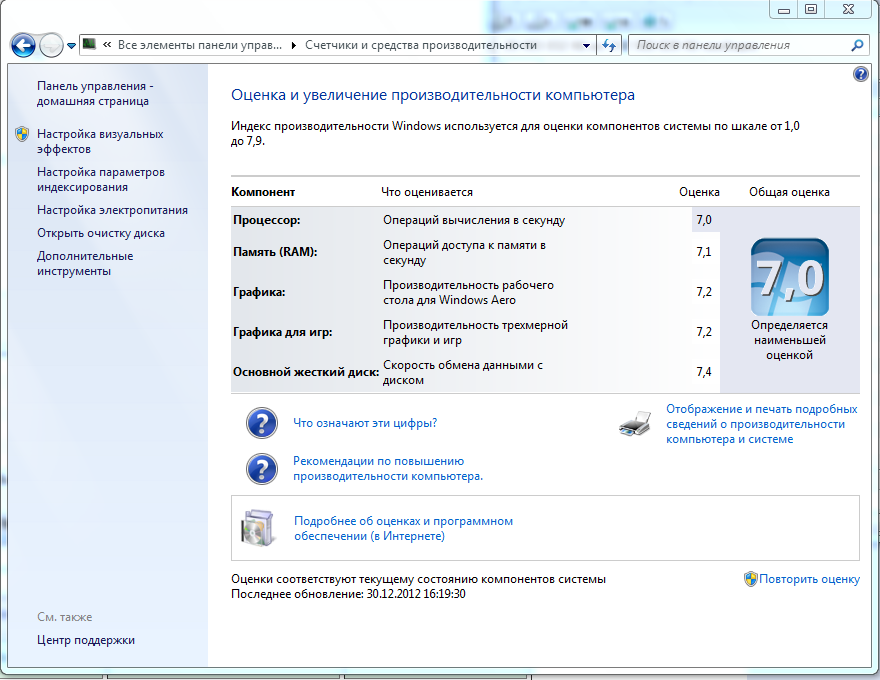Open 'Отображение и печать подробных сведений' link
Image resolution: width=880 pixels, height=680 pixels.
[x=762, y=424]
